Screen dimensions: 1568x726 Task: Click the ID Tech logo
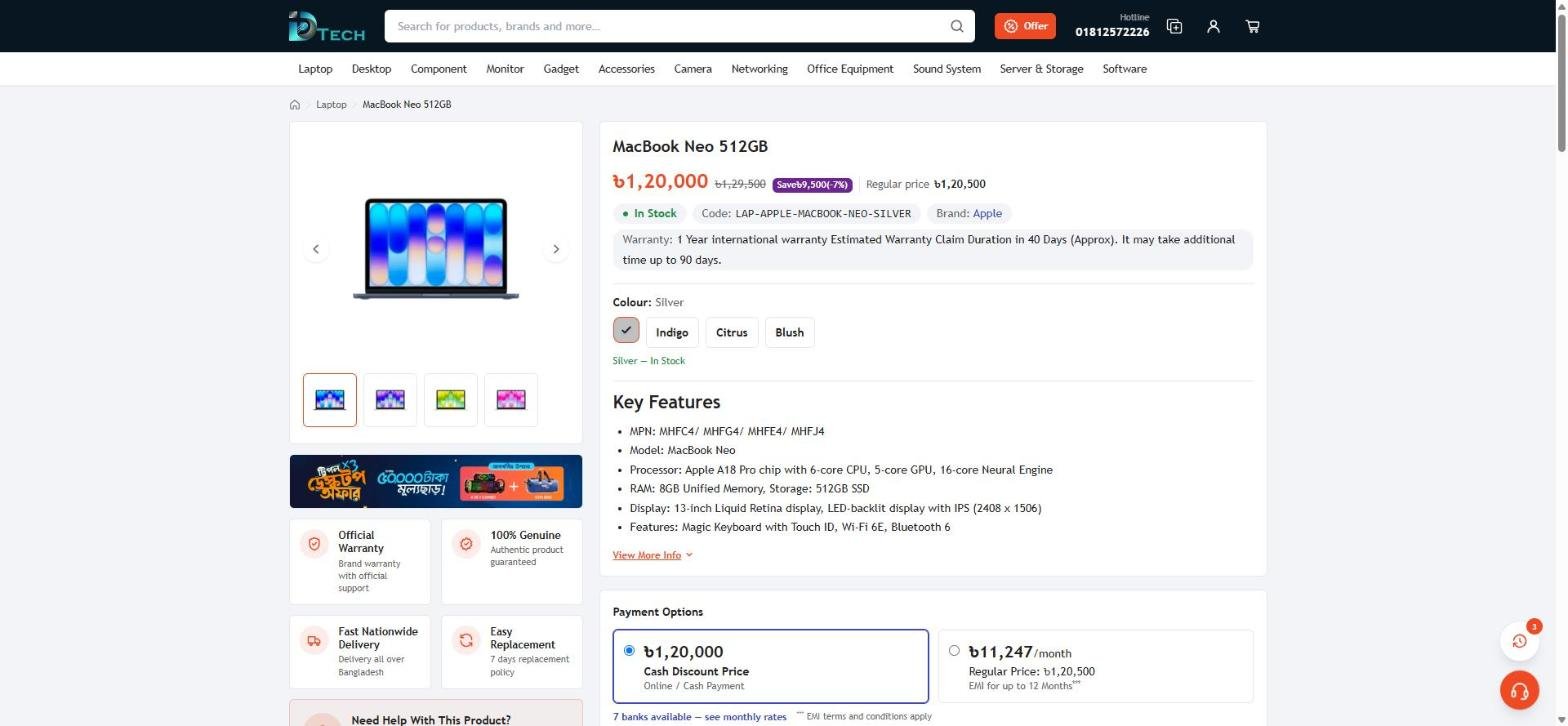(327, 26)
